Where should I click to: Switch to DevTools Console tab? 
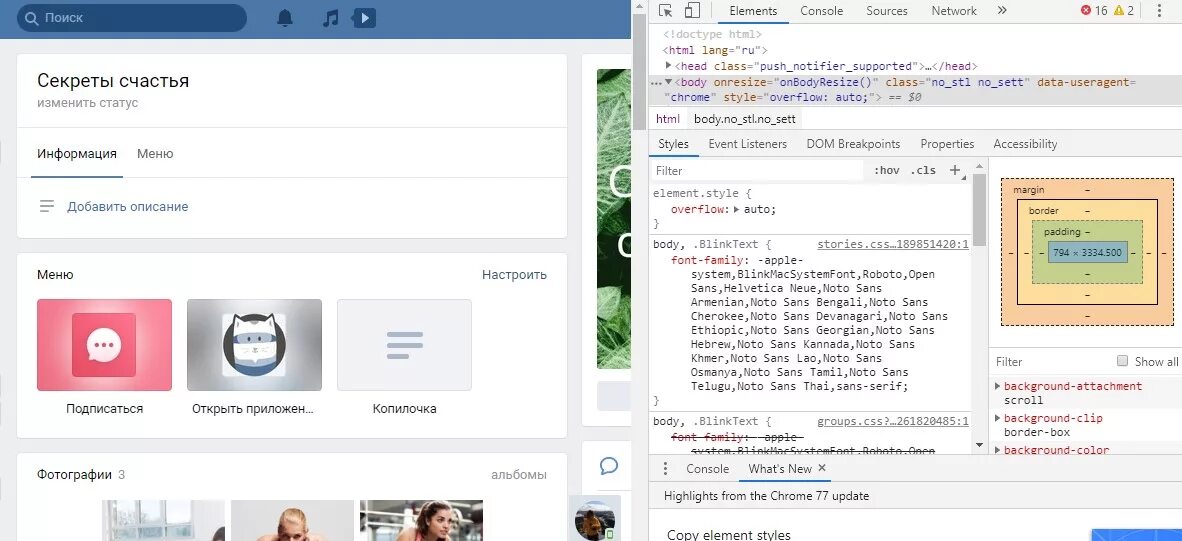tap(822, 11)
